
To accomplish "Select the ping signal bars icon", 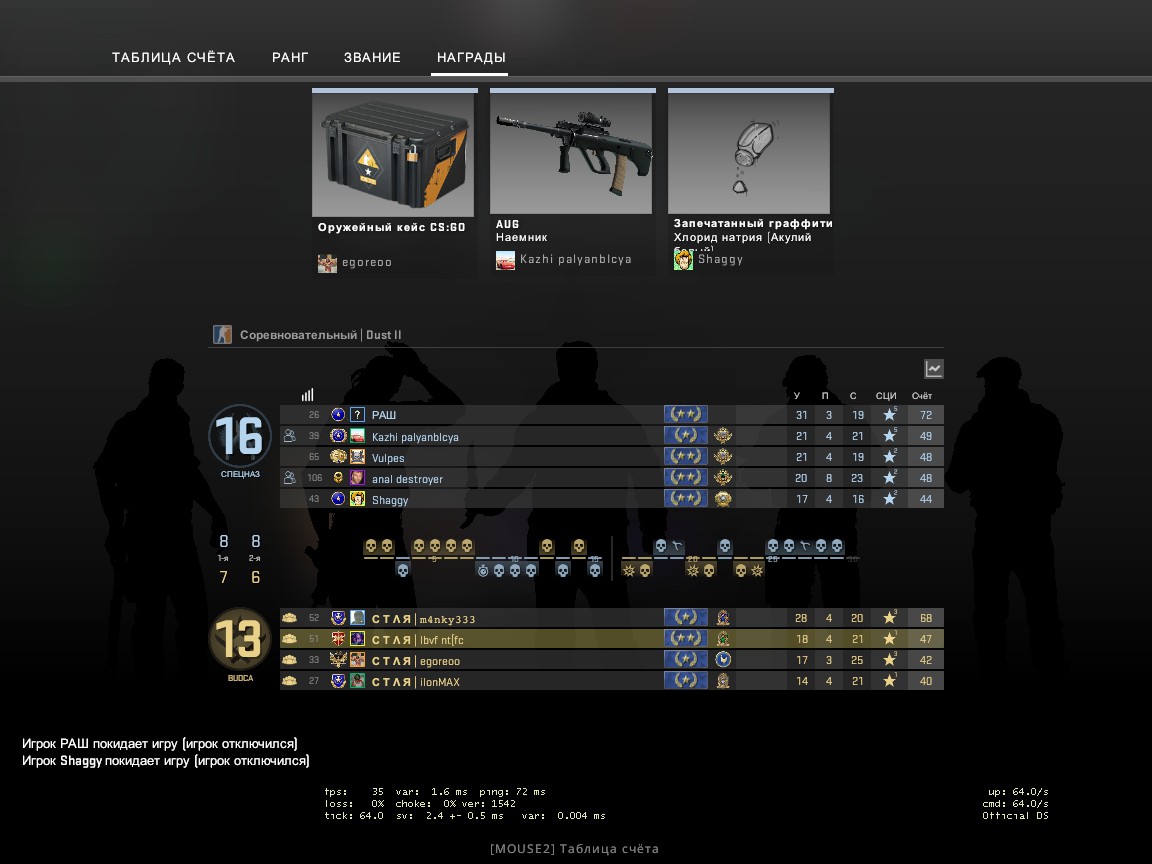I will click(307, 395).
